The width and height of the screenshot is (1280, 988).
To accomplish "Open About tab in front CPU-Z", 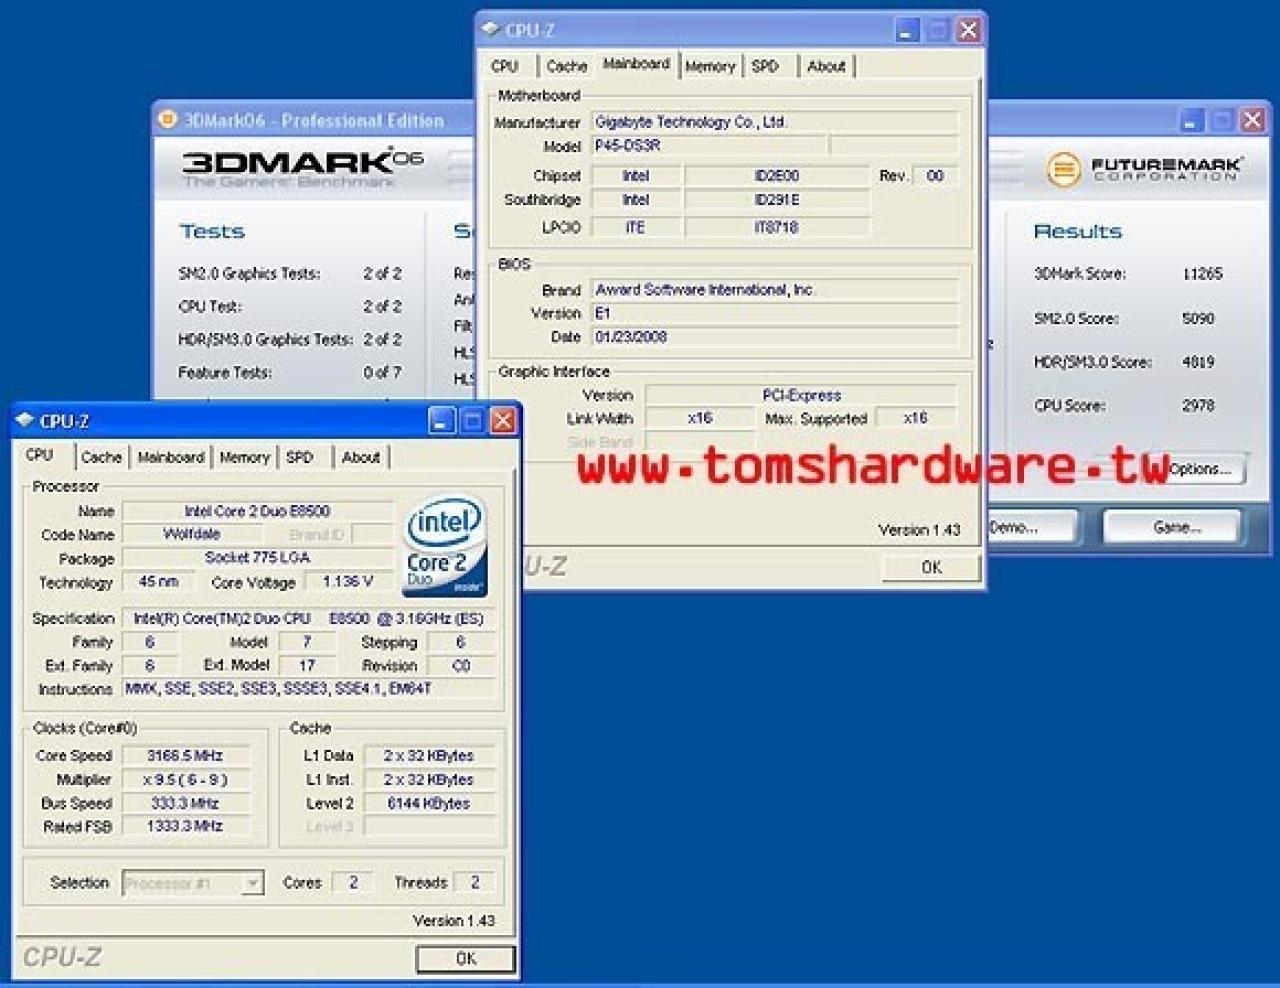I will 360,457.
